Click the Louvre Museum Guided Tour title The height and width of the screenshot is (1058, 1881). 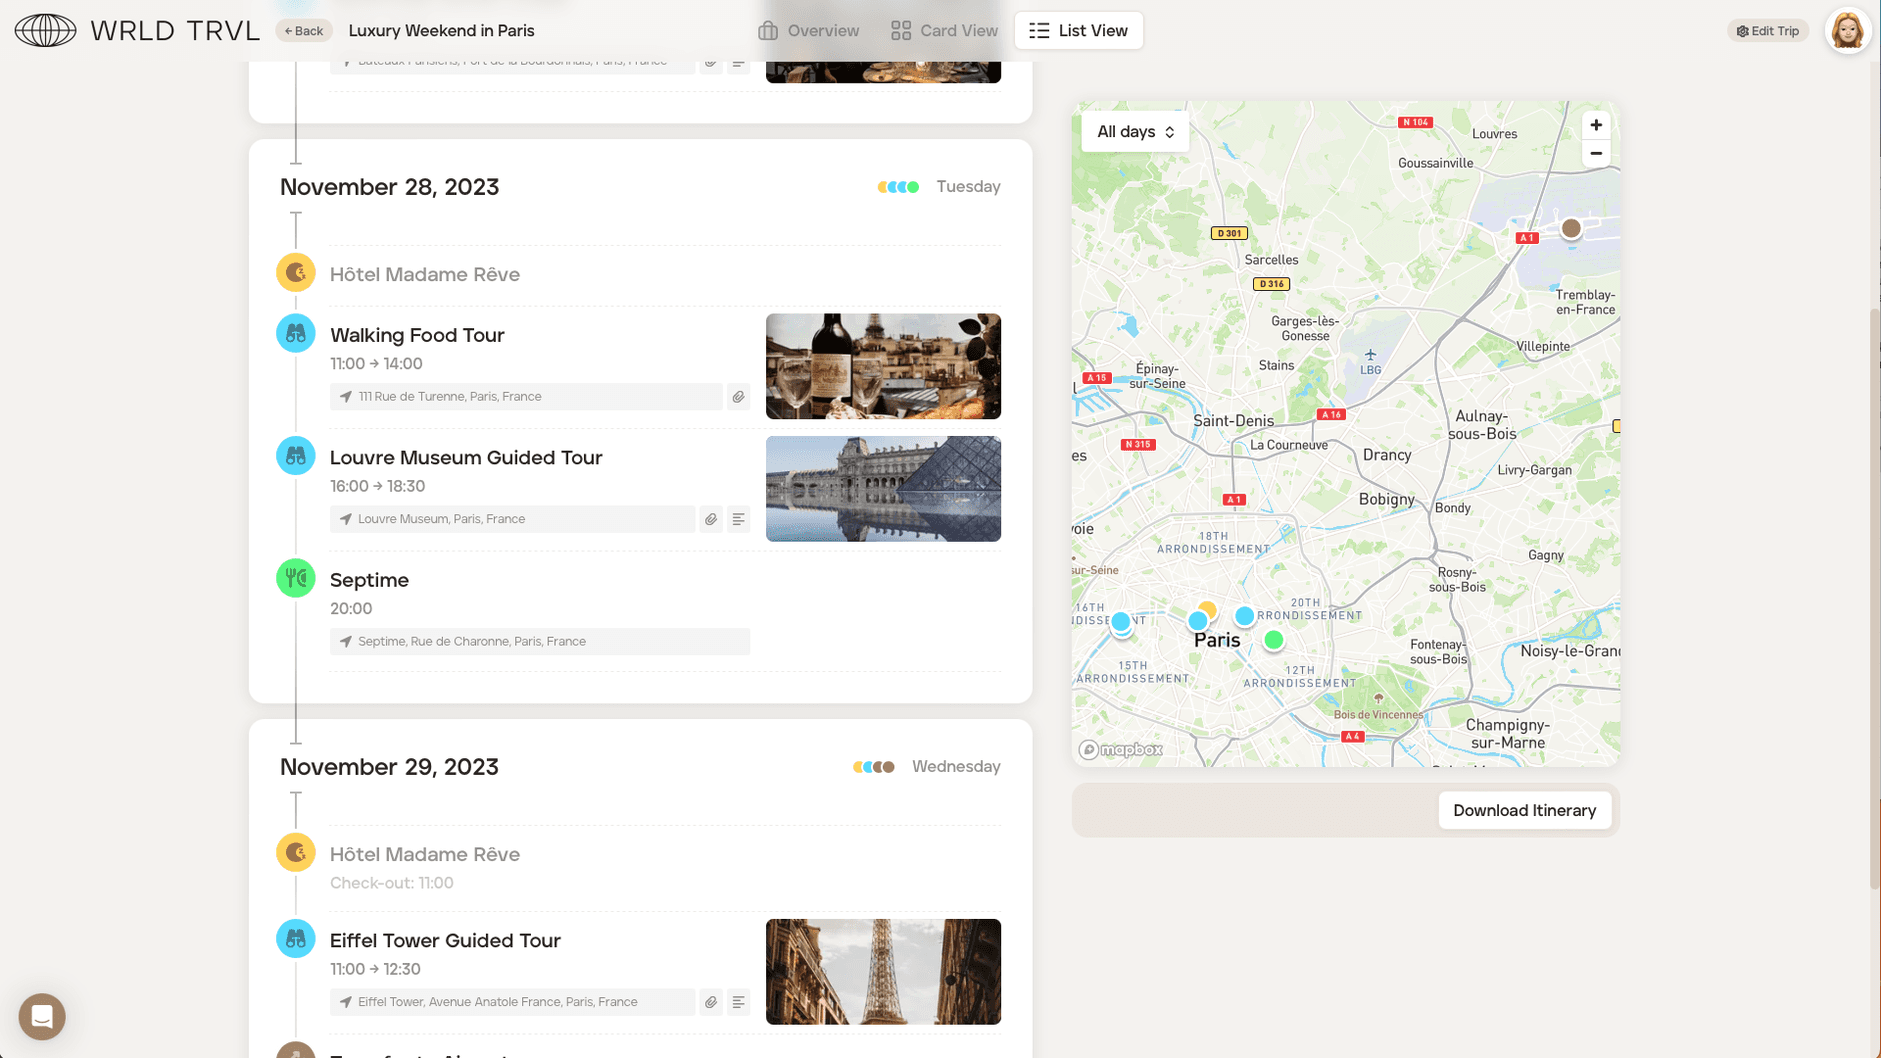[466, 457]
